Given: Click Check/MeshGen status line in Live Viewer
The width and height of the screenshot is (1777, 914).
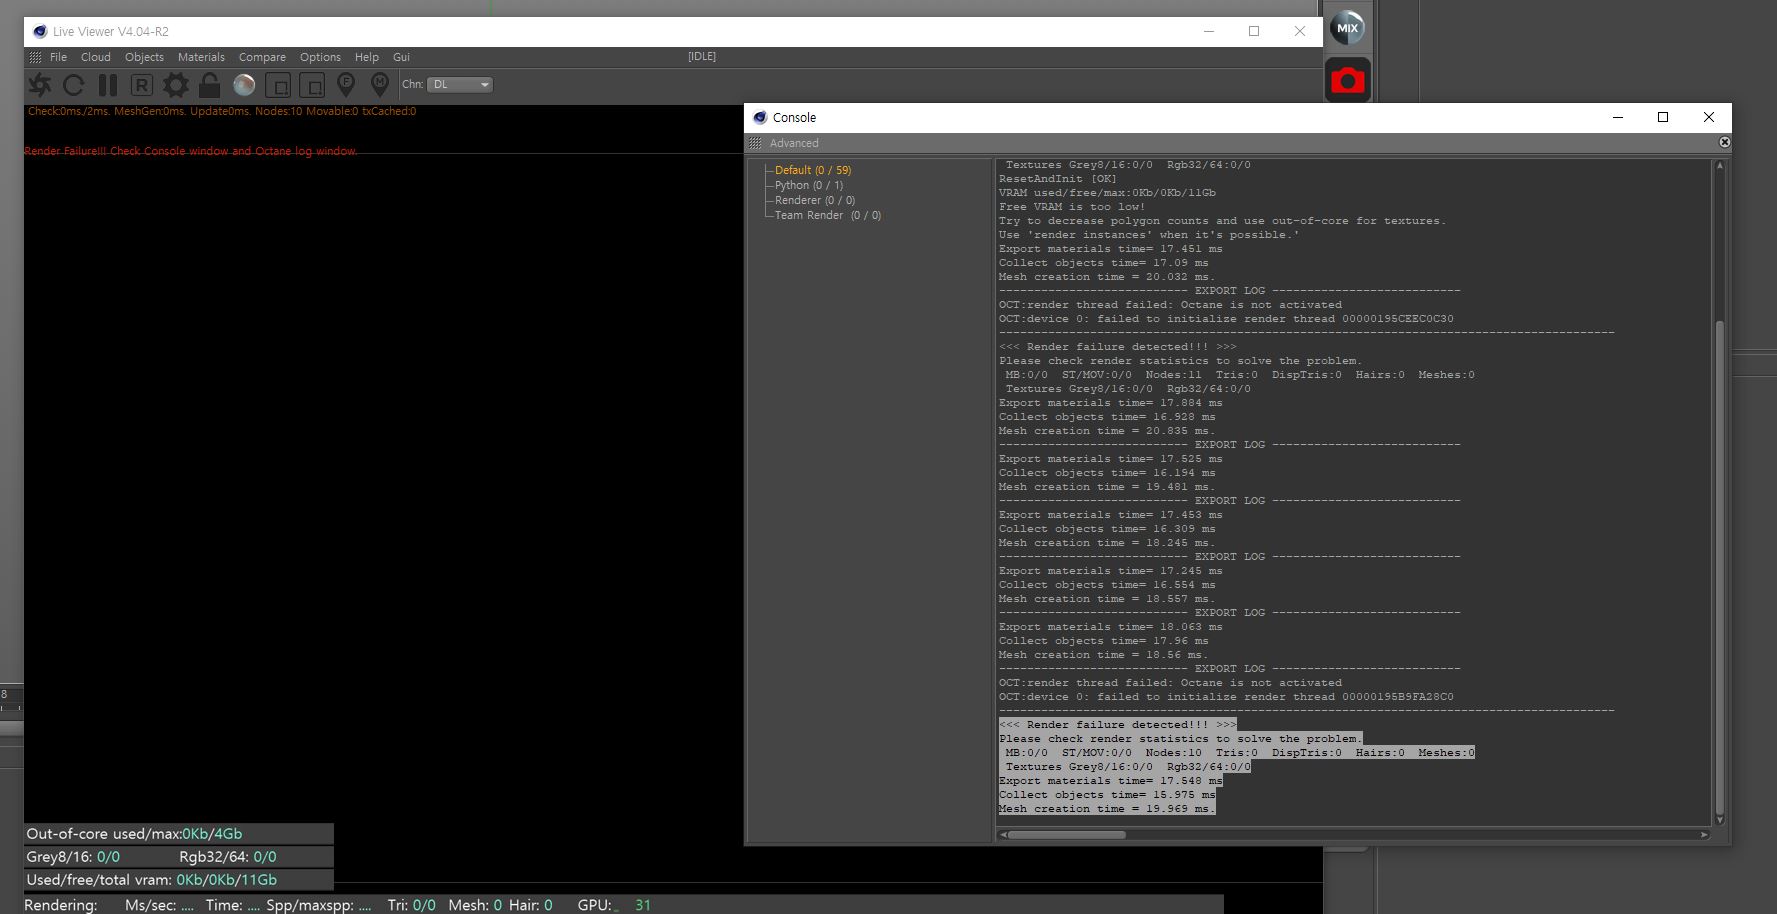Looking at the screenshot, I should point(222,111).
